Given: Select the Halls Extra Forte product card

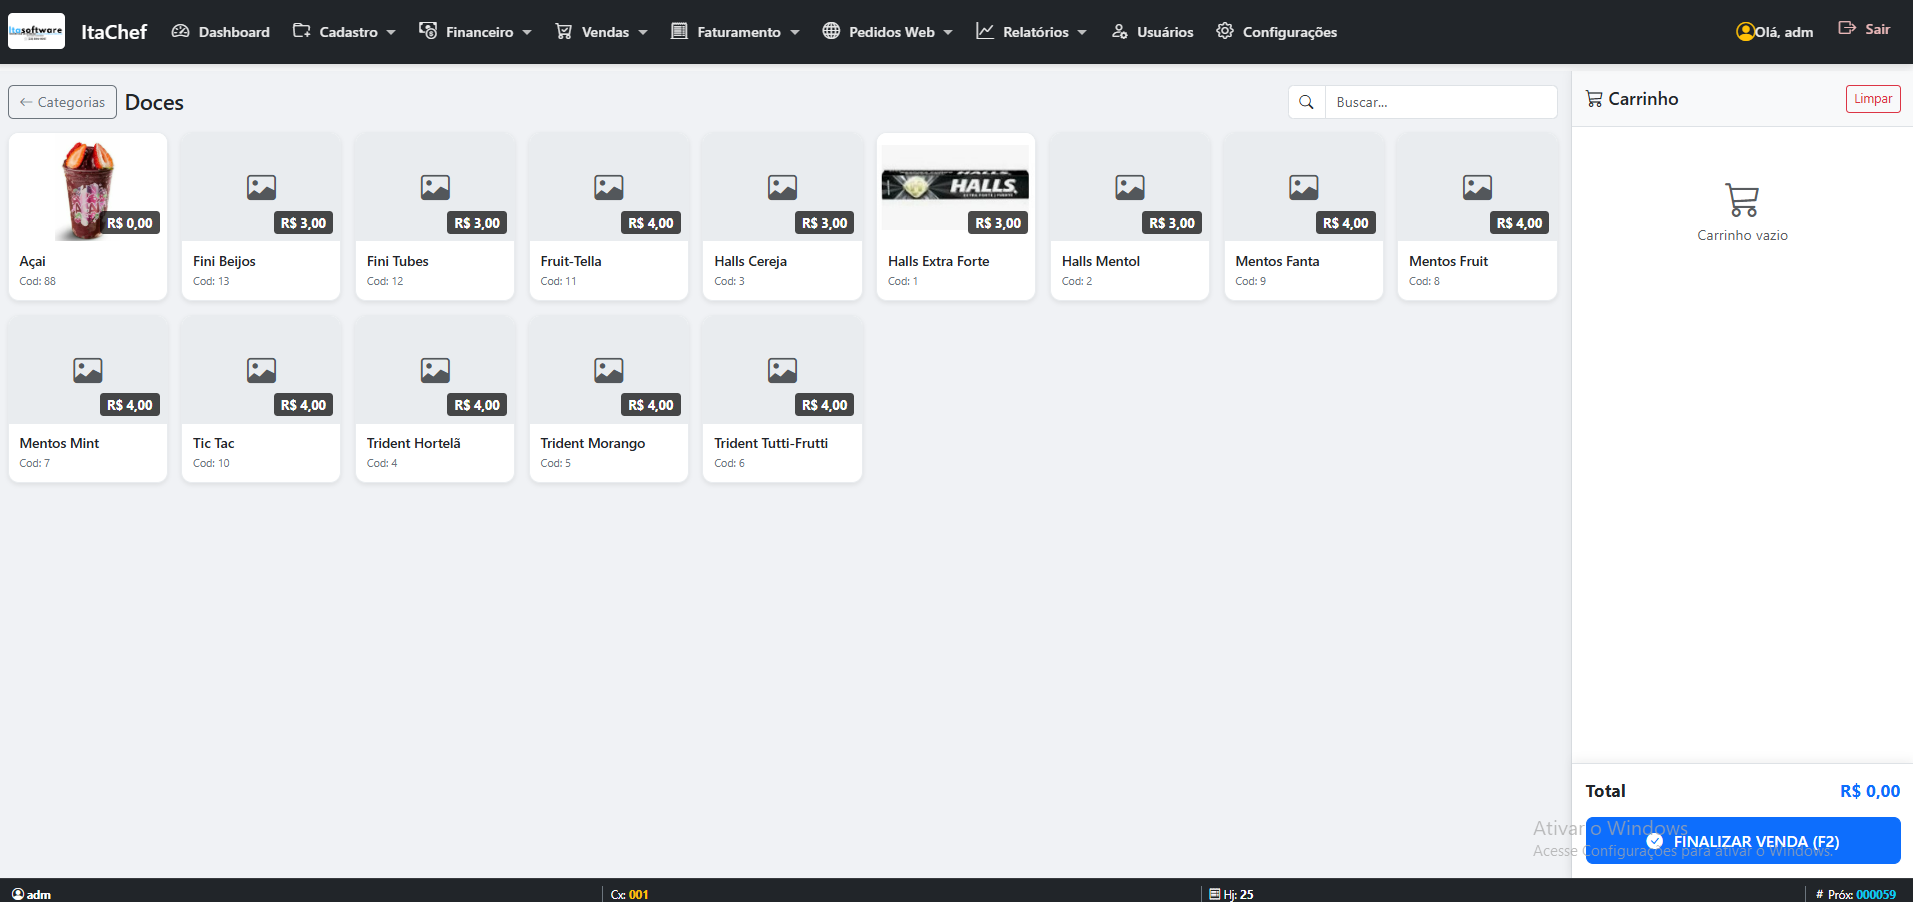Looking at the screenshot, I should [955, 216].
